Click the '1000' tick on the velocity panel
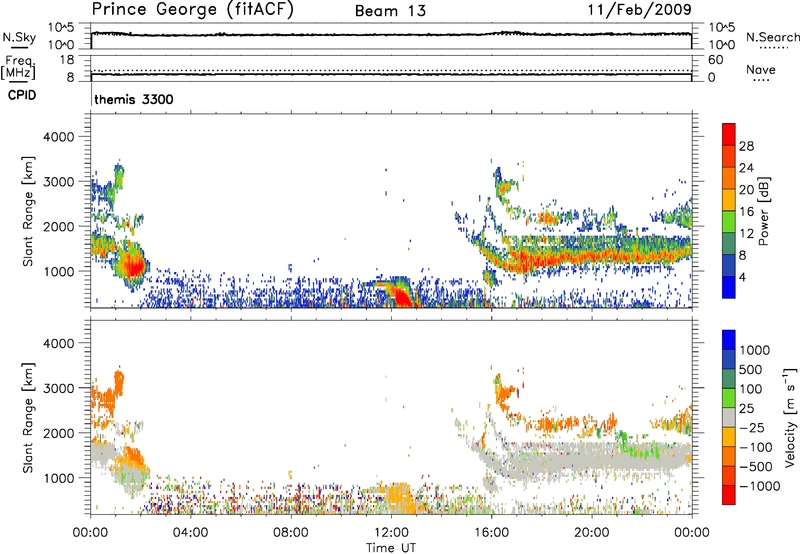The width and height of the screenshot is (800, 554). (58, 478)
